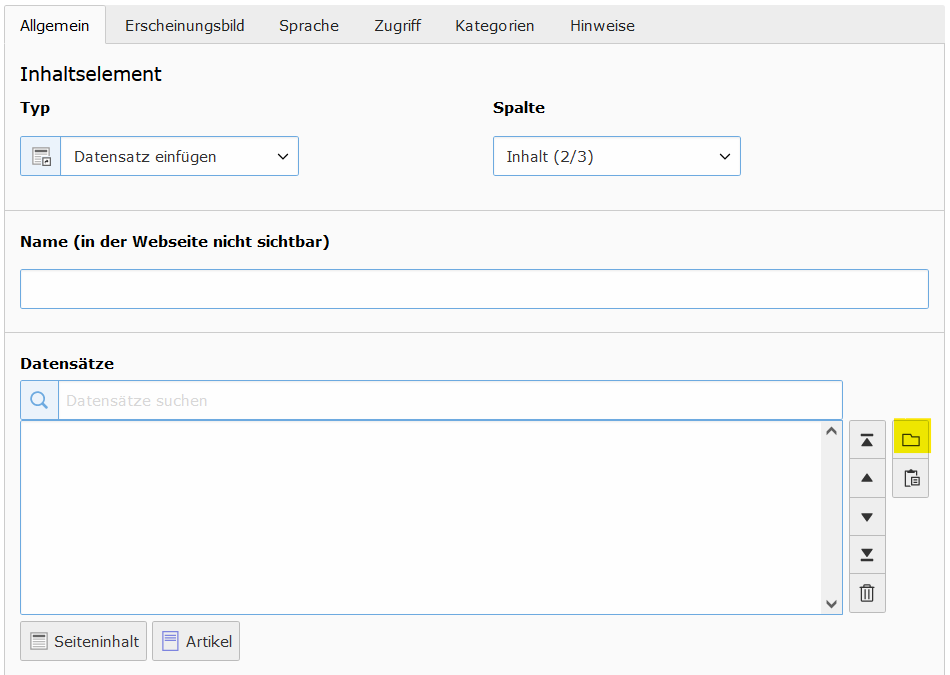950x675 pixels.
Task: Open the Spalte dropdown Inhalt (2/3)
Action: [x=617, y=156]
